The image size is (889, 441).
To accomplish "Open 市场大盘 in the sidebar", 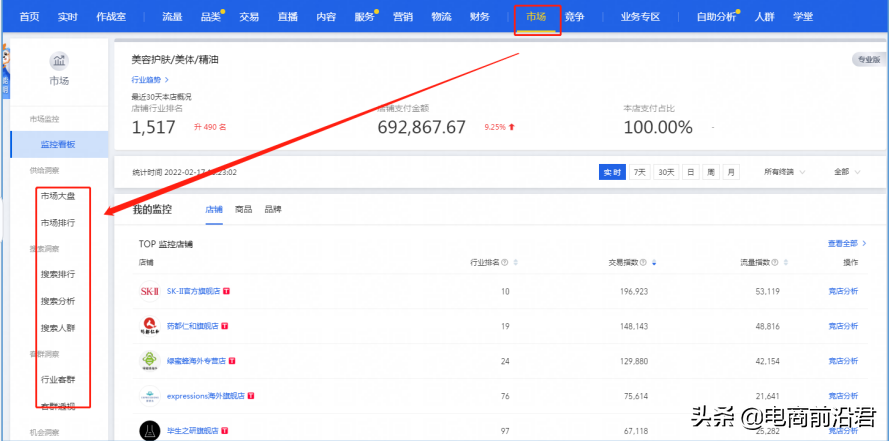I will 57,196.
